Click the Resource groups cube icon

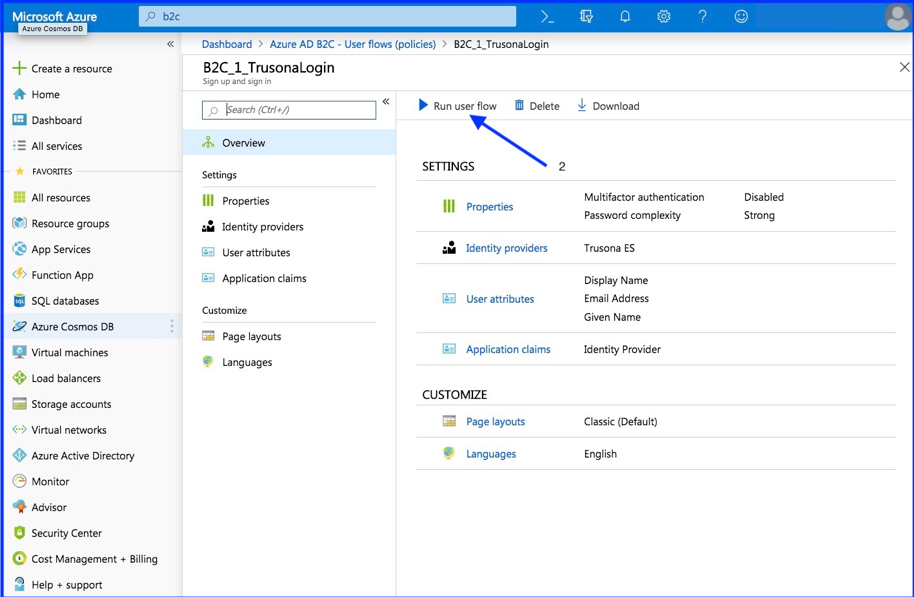[x=19, y=223]
